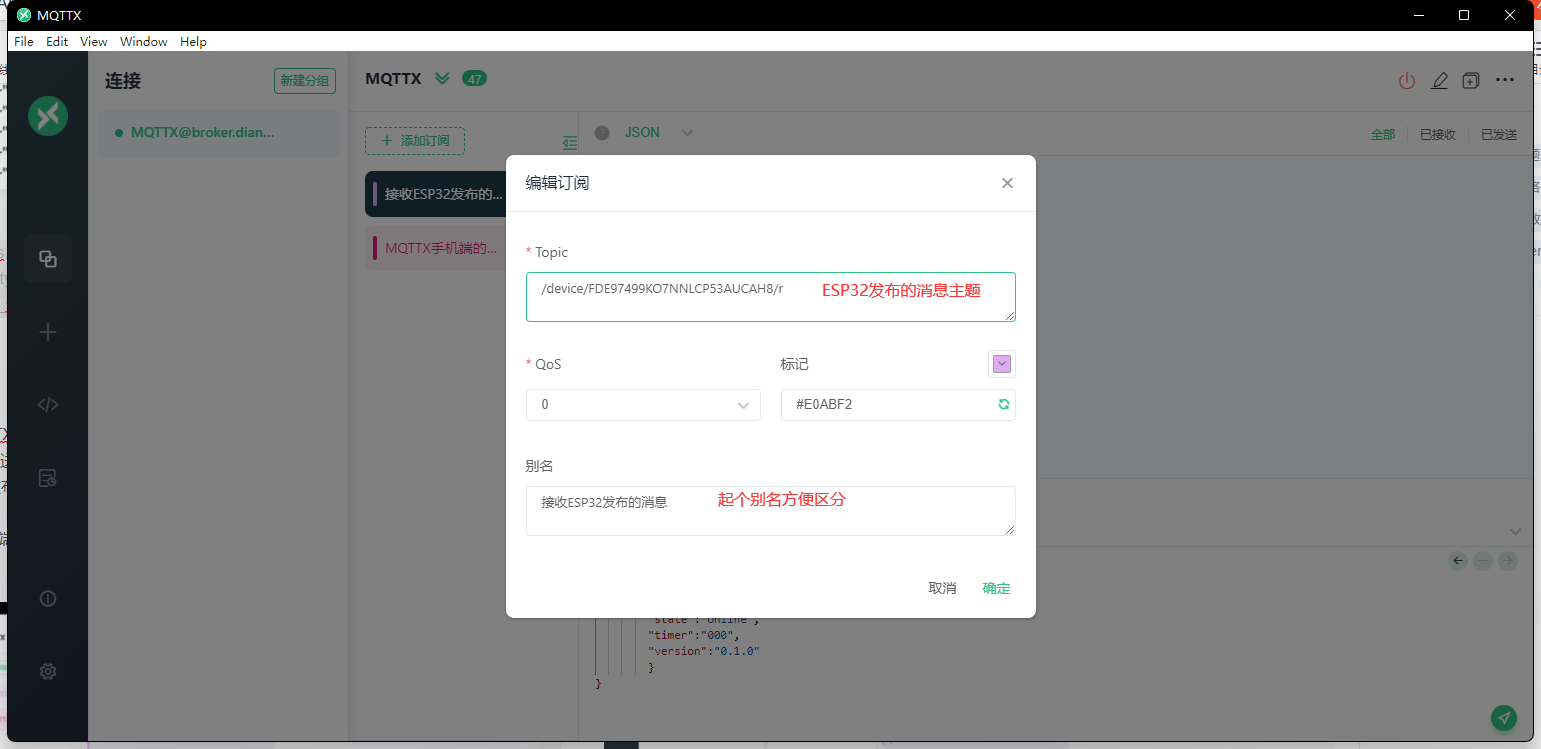Open the Script view from the sidebar

point(47,404)
